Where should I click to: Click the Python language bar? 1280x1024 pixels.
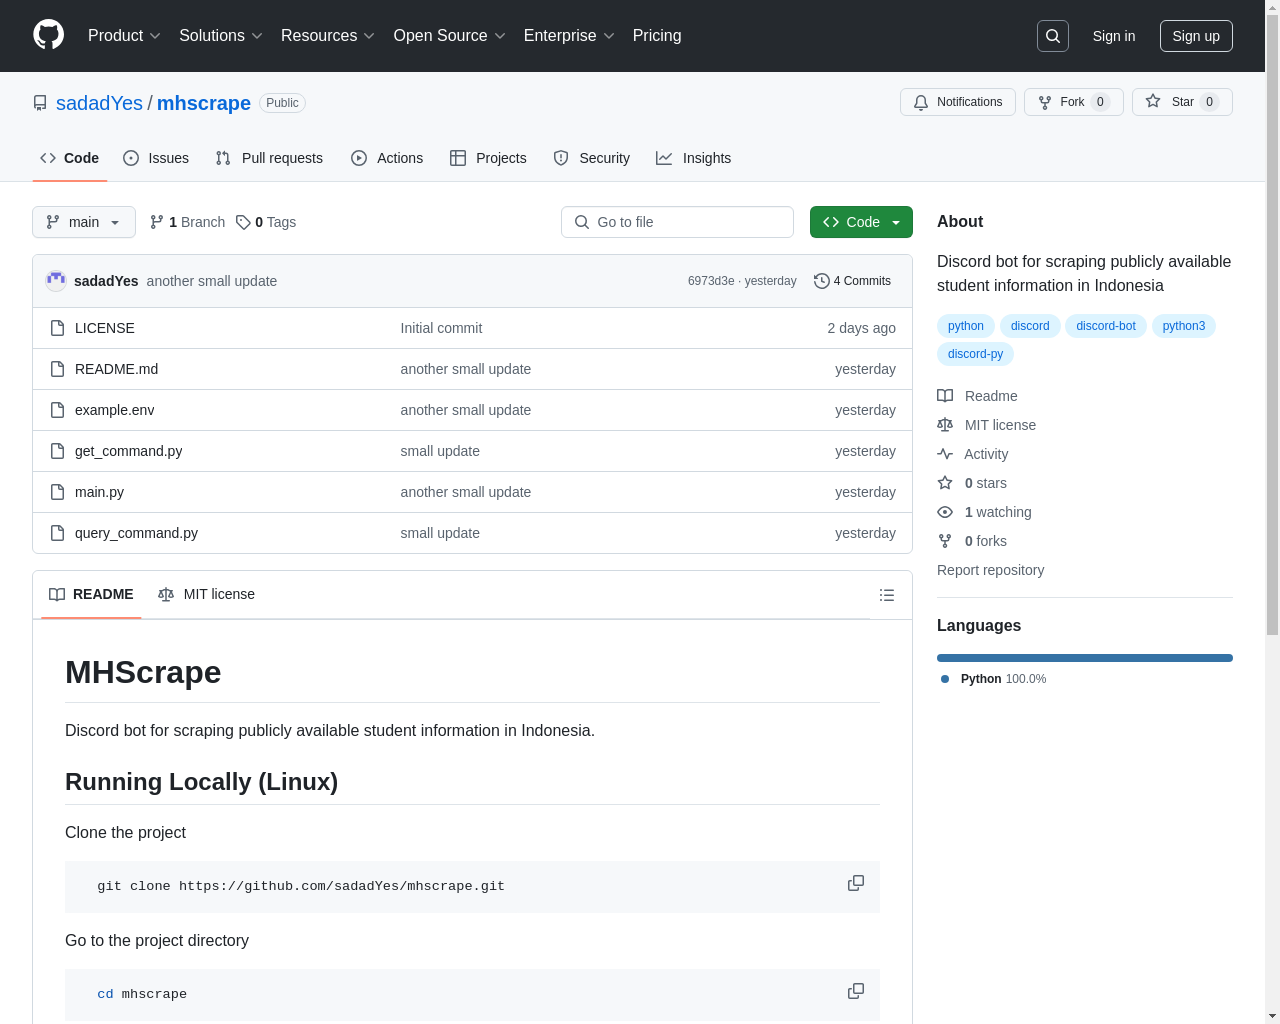pyautogui.click(x=1085, y=658)
